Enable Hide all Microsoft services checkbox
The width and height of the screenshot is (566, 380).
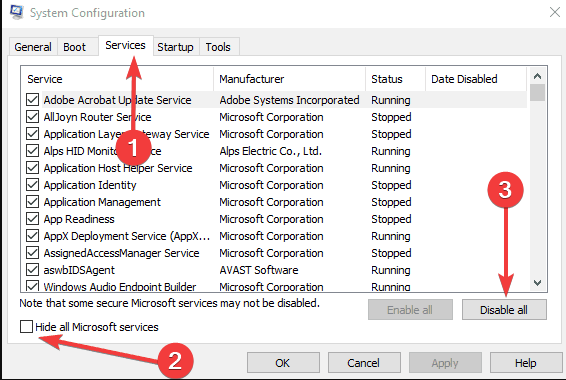26,327
